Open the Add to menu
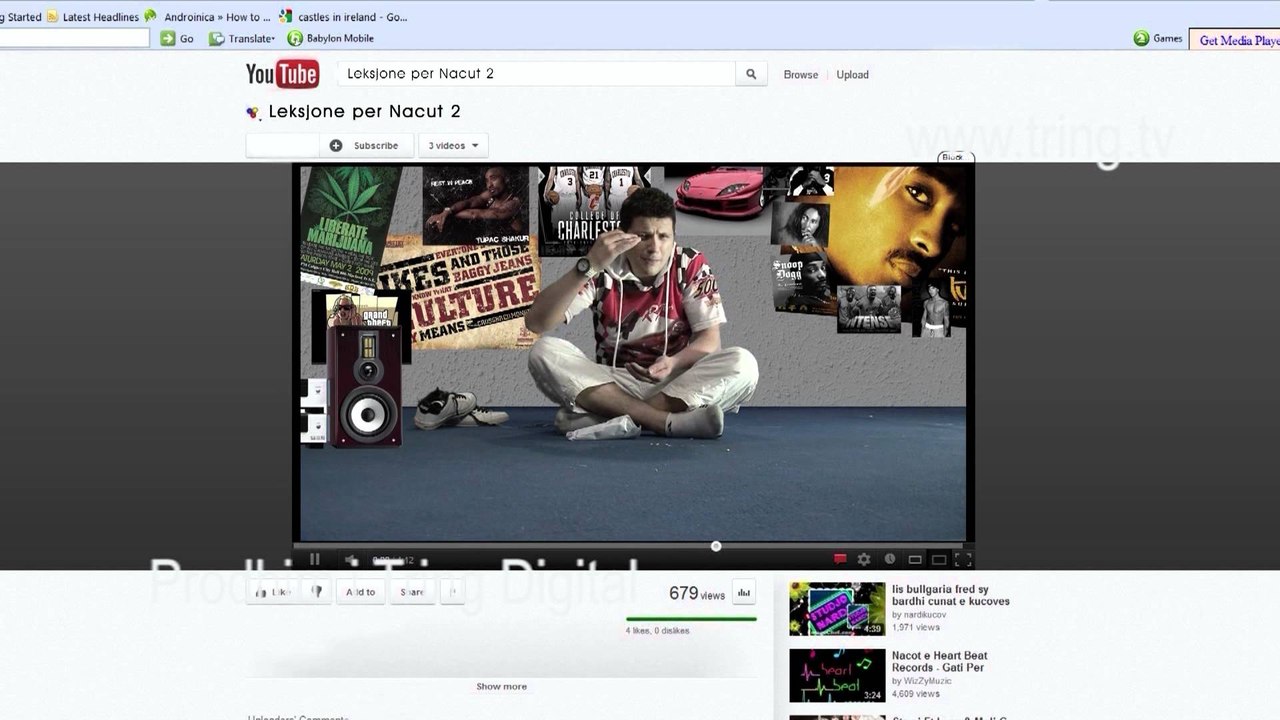Screen dimensions: 1280x720 (360, 592)
